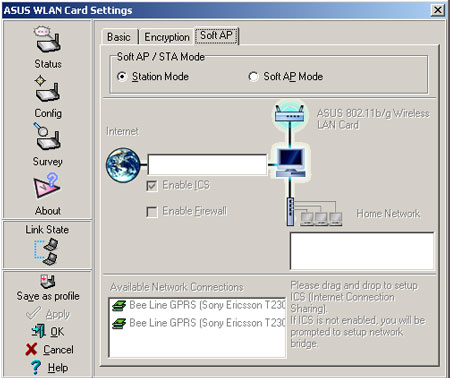
Task: Click the green Apply checkmark icon
Action: [x=33, y=313]
